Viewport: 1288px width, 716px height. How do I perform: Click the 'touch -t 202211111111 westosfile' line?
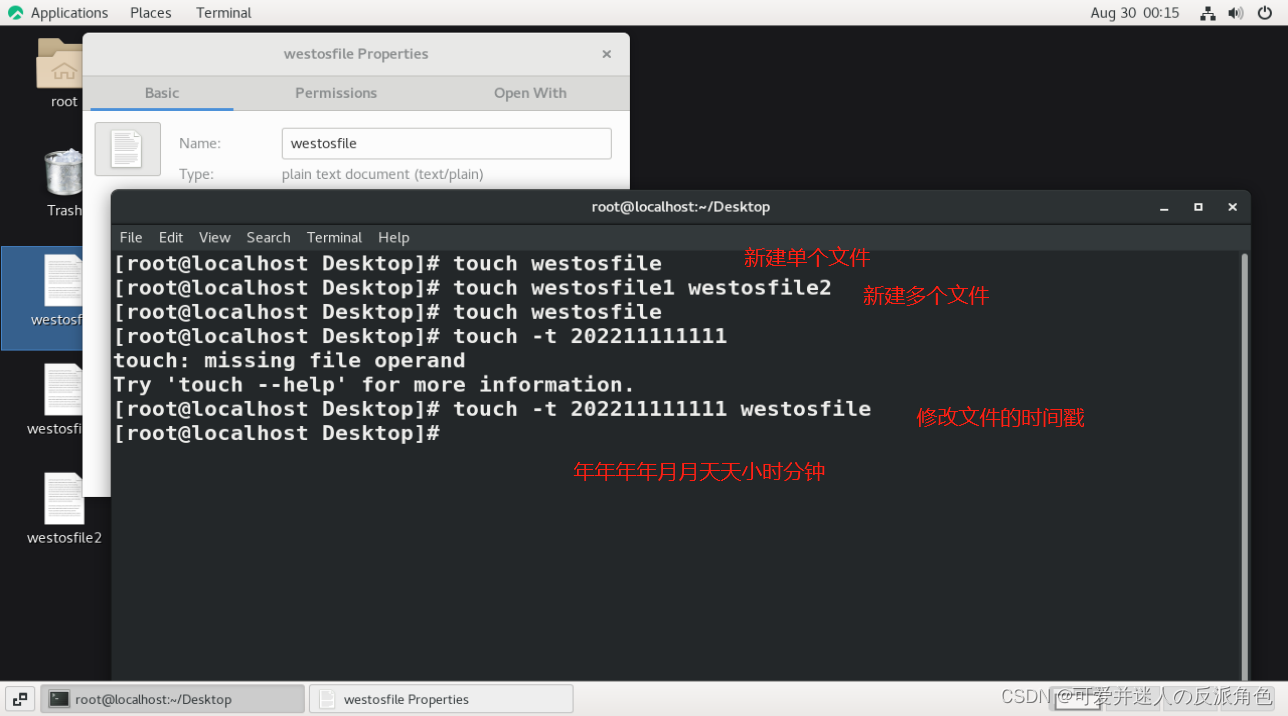pyautogui.click(x=492, y=409)
